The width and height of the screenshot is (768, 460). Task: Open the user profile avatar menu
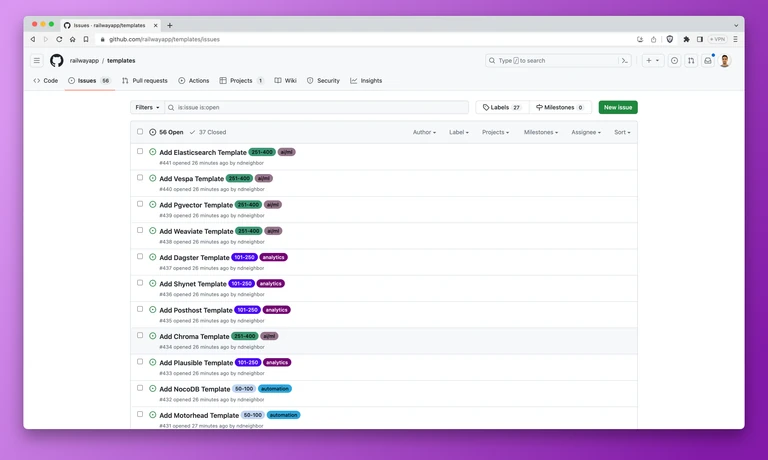[725, 61]
